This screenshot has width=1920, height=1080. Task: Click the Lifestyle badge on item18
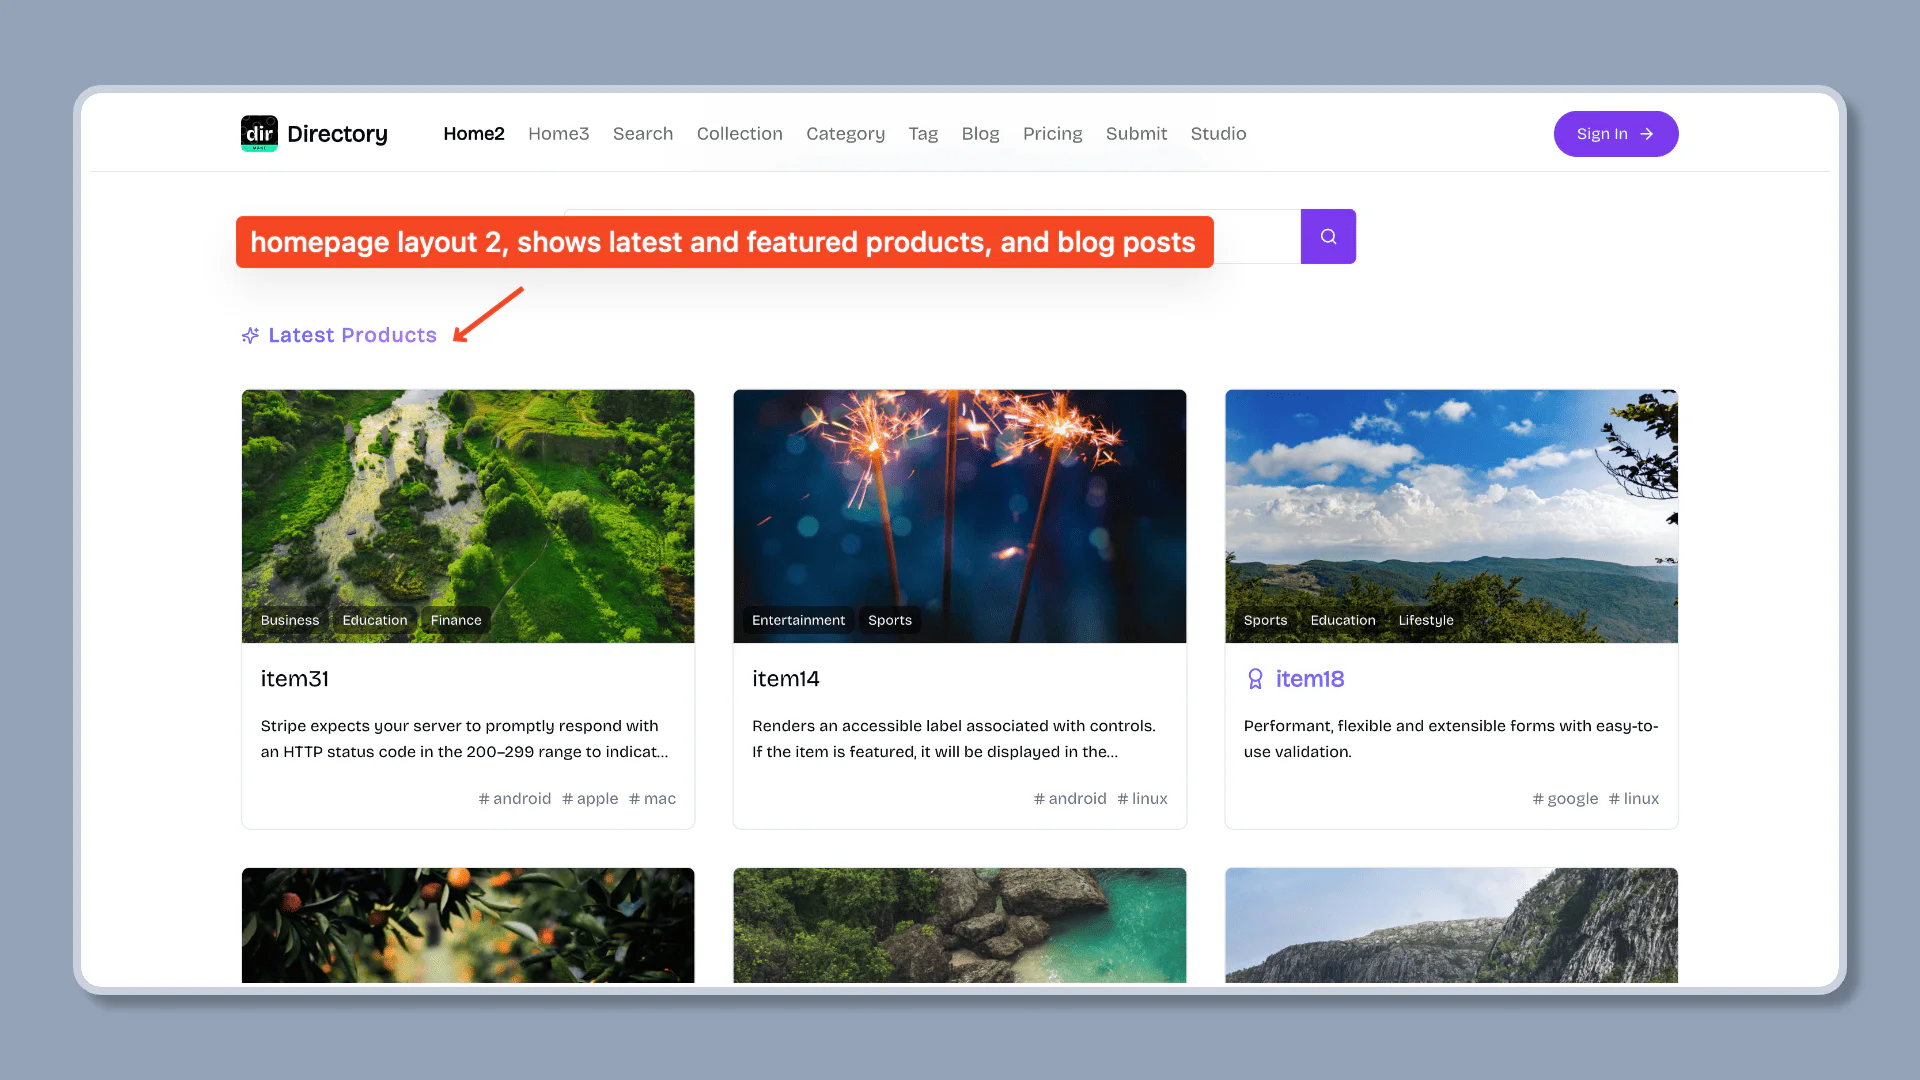coord(1426,620)
